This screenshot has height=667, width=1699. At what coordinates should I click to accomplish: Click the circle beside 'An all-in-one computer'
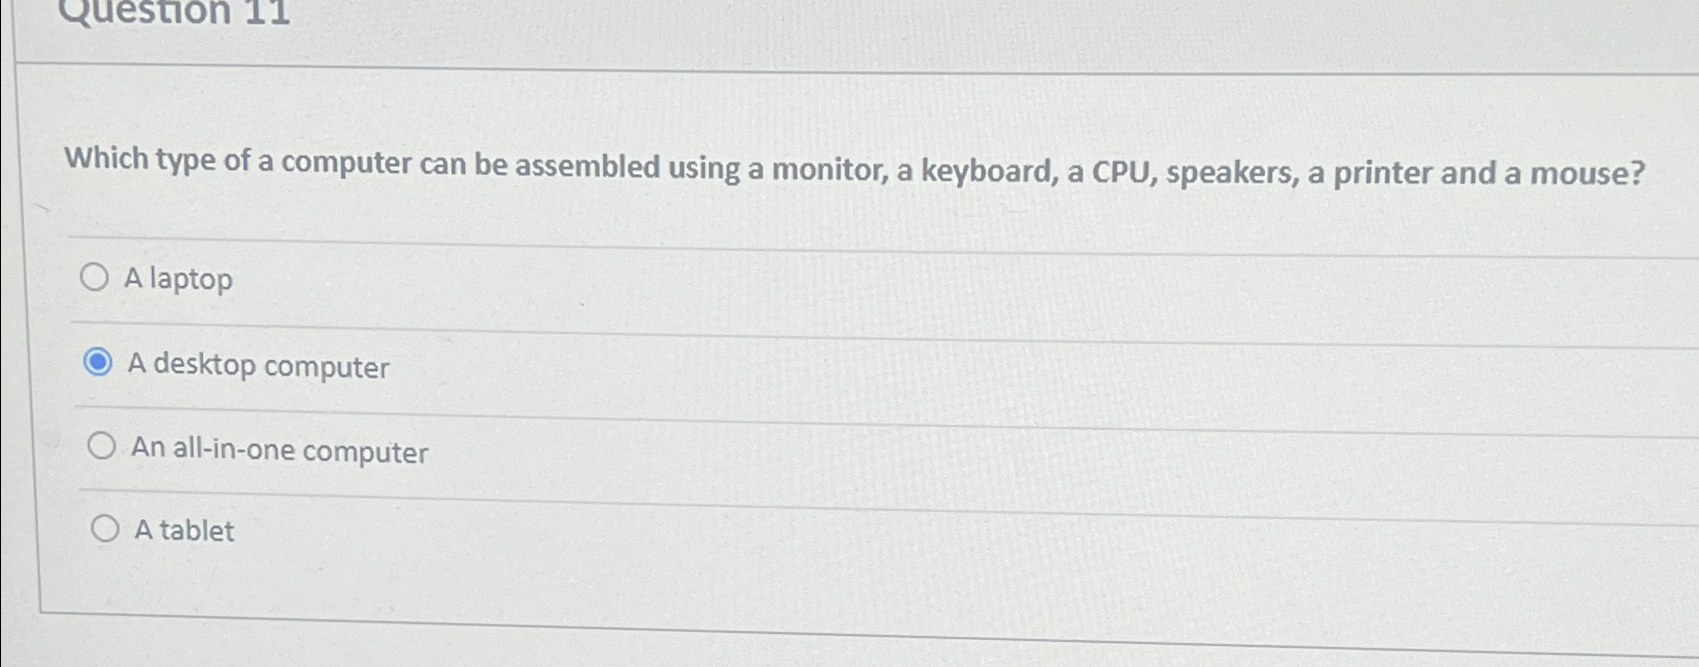pyautogui.click(x=102, y=445)
